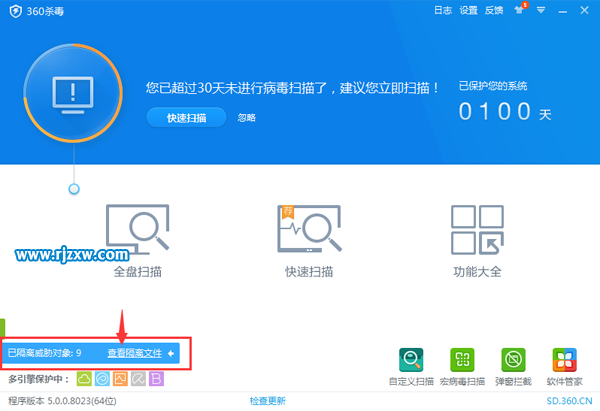This screenshot has width=600, height=411.
Task: Open the 反馈 feedback menu
Action: [494, 10]
